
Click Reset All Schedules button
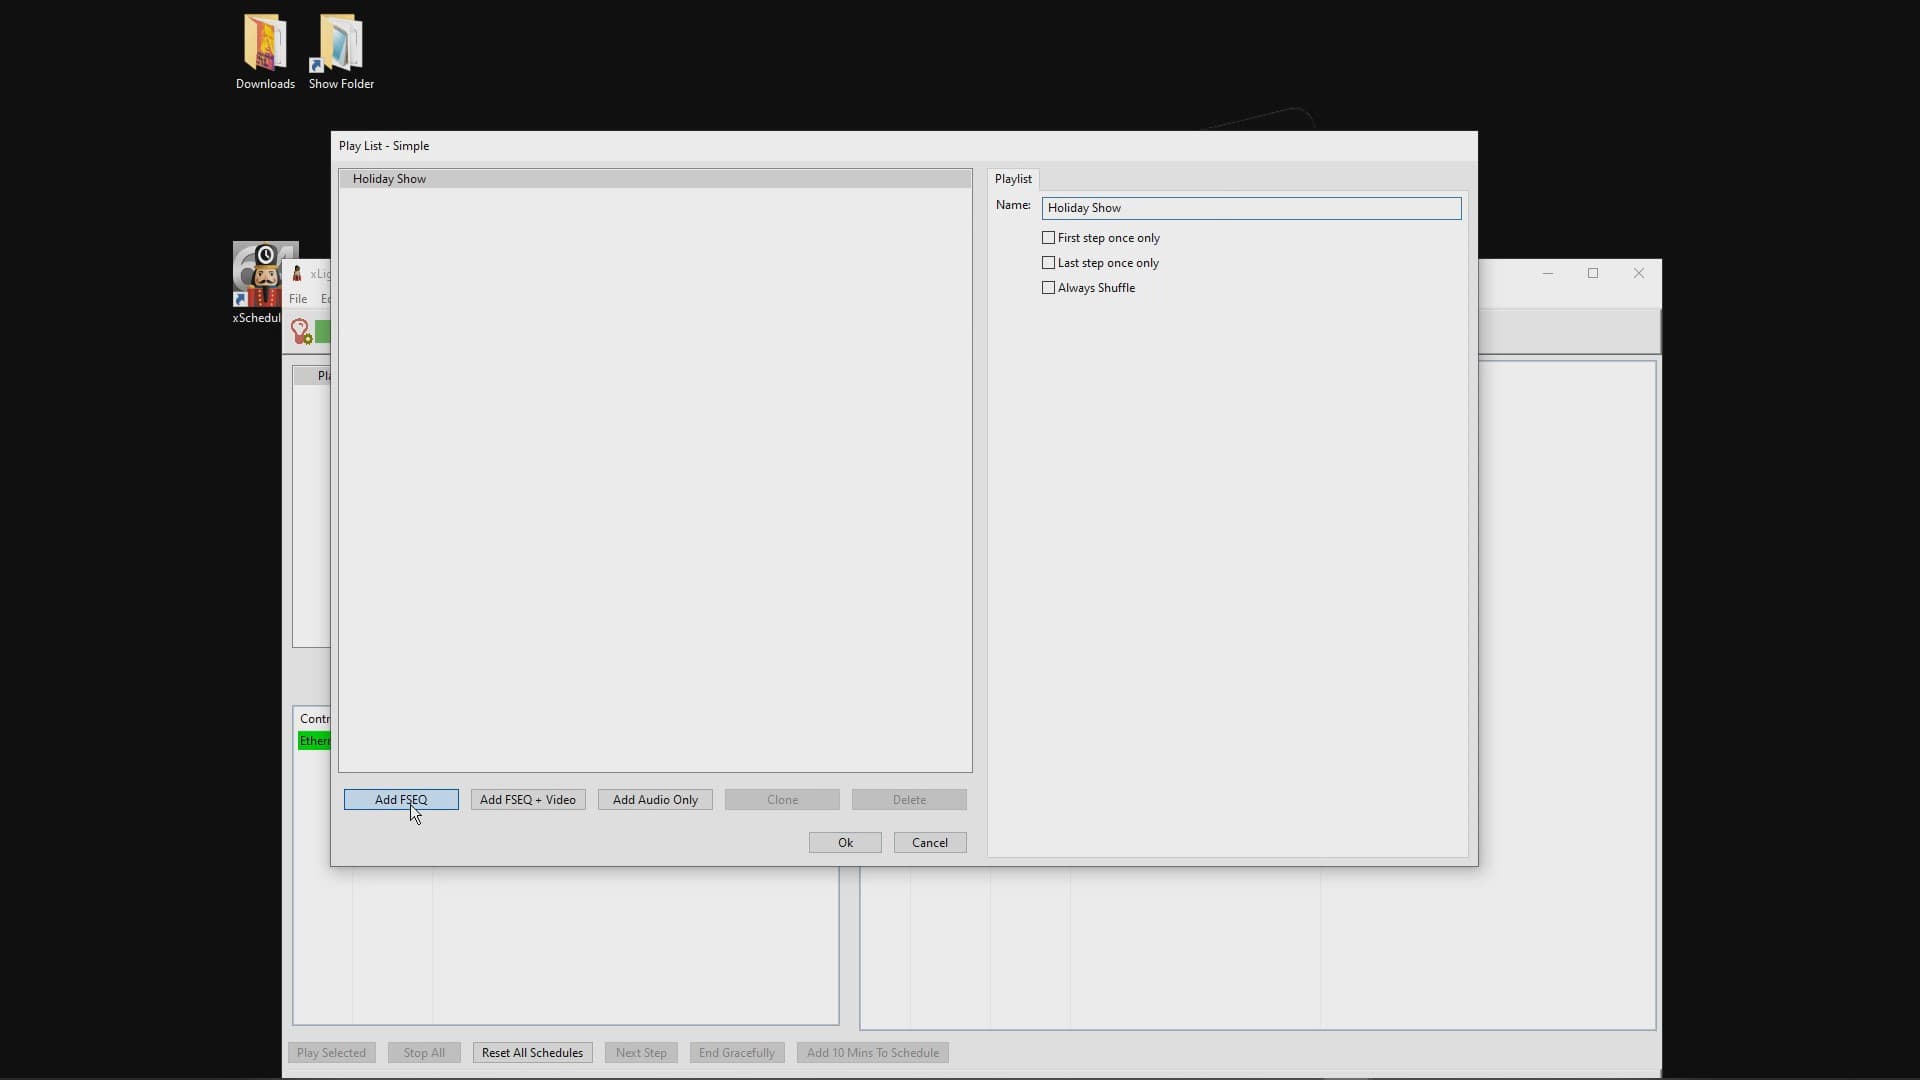[532, 1053]
